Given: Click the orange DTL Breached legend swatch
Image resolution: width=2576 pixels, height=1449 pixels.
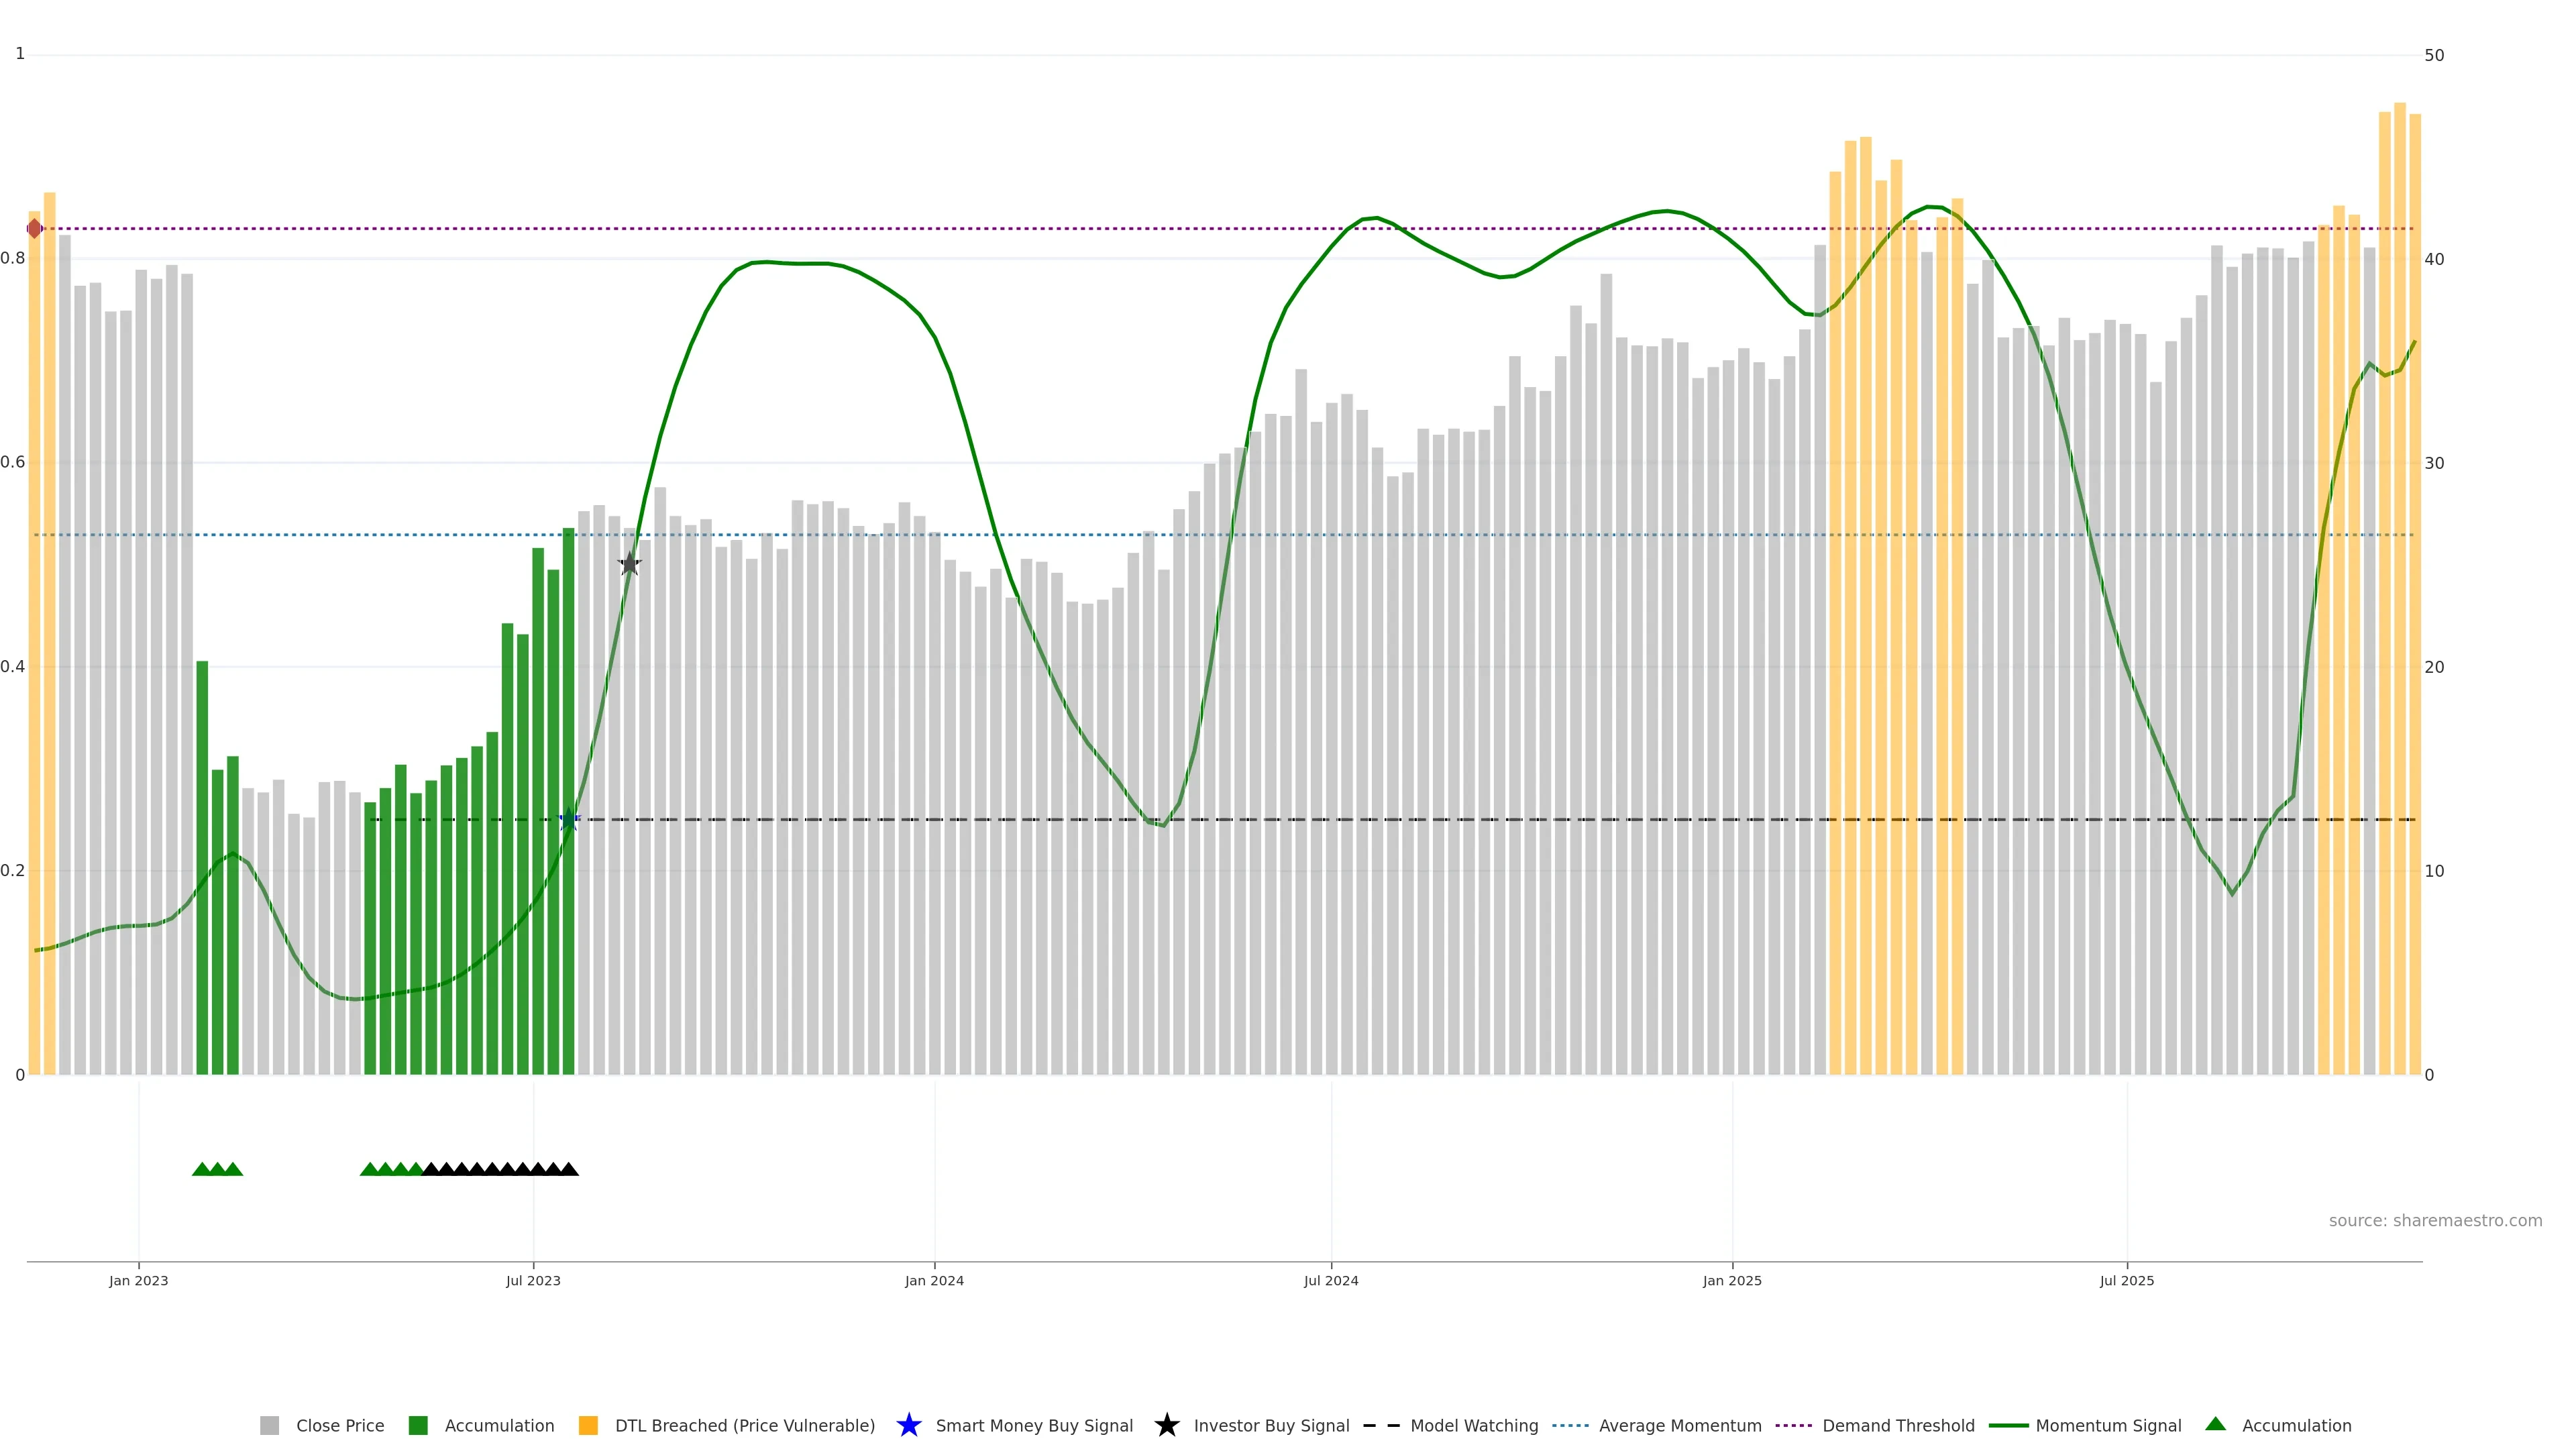Looking at the screenshot, I should [588, 1425].
